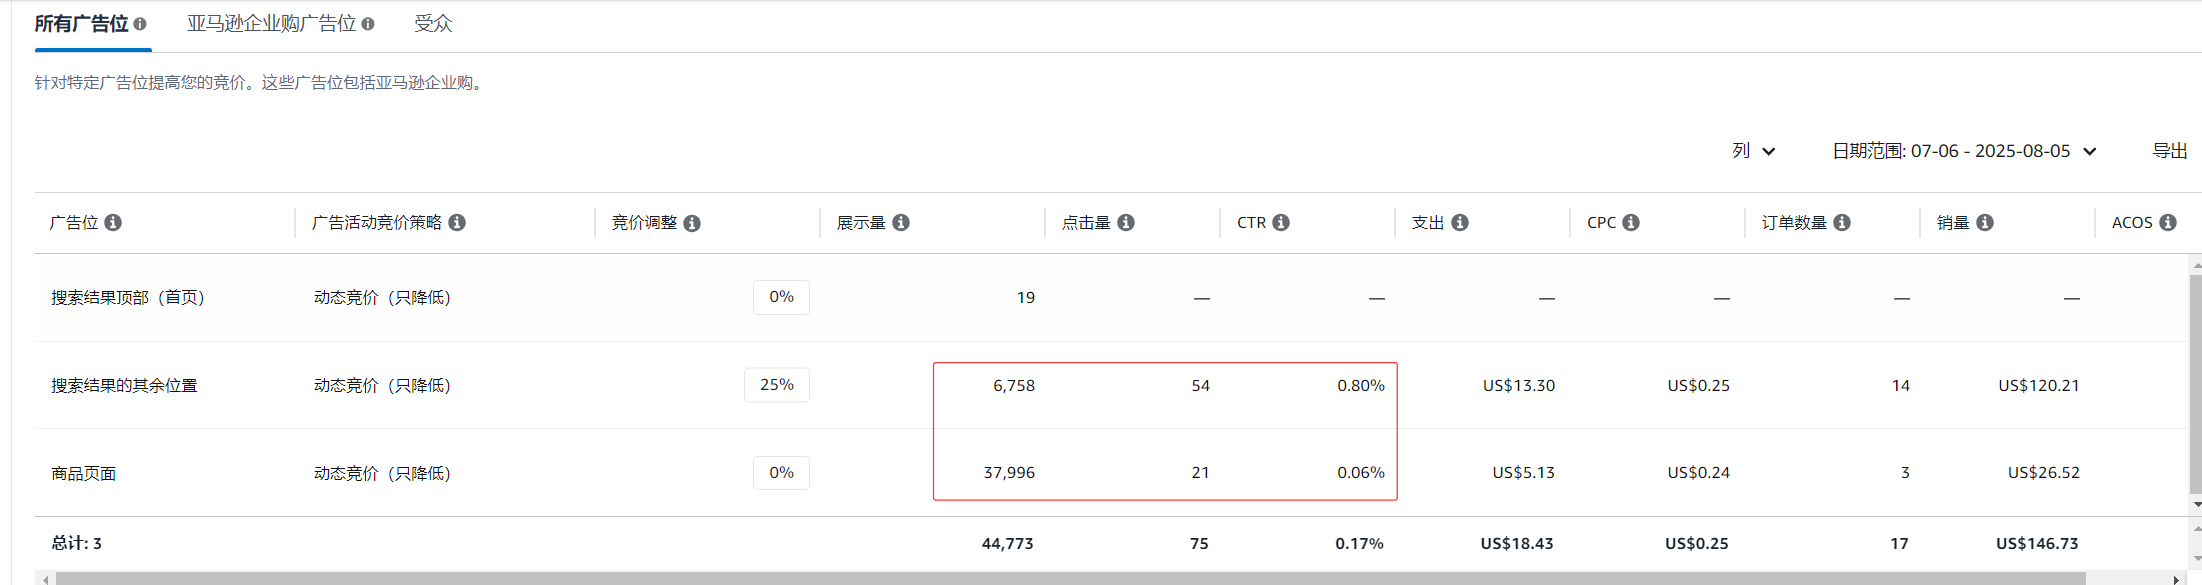Click the horizontal scrollbar at bottom

(1070, 578)
